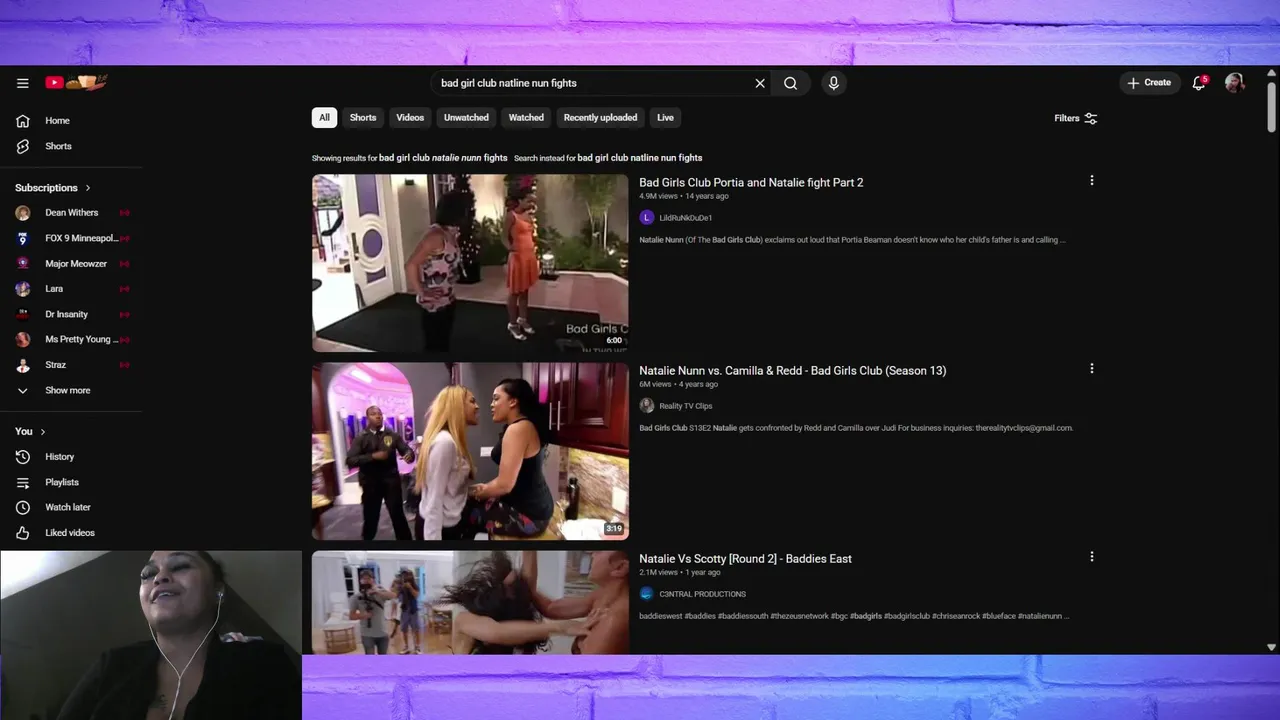Select the Unwatched filter chip
The height and width of the screenshot is (720, 1280).
point(466,118)
